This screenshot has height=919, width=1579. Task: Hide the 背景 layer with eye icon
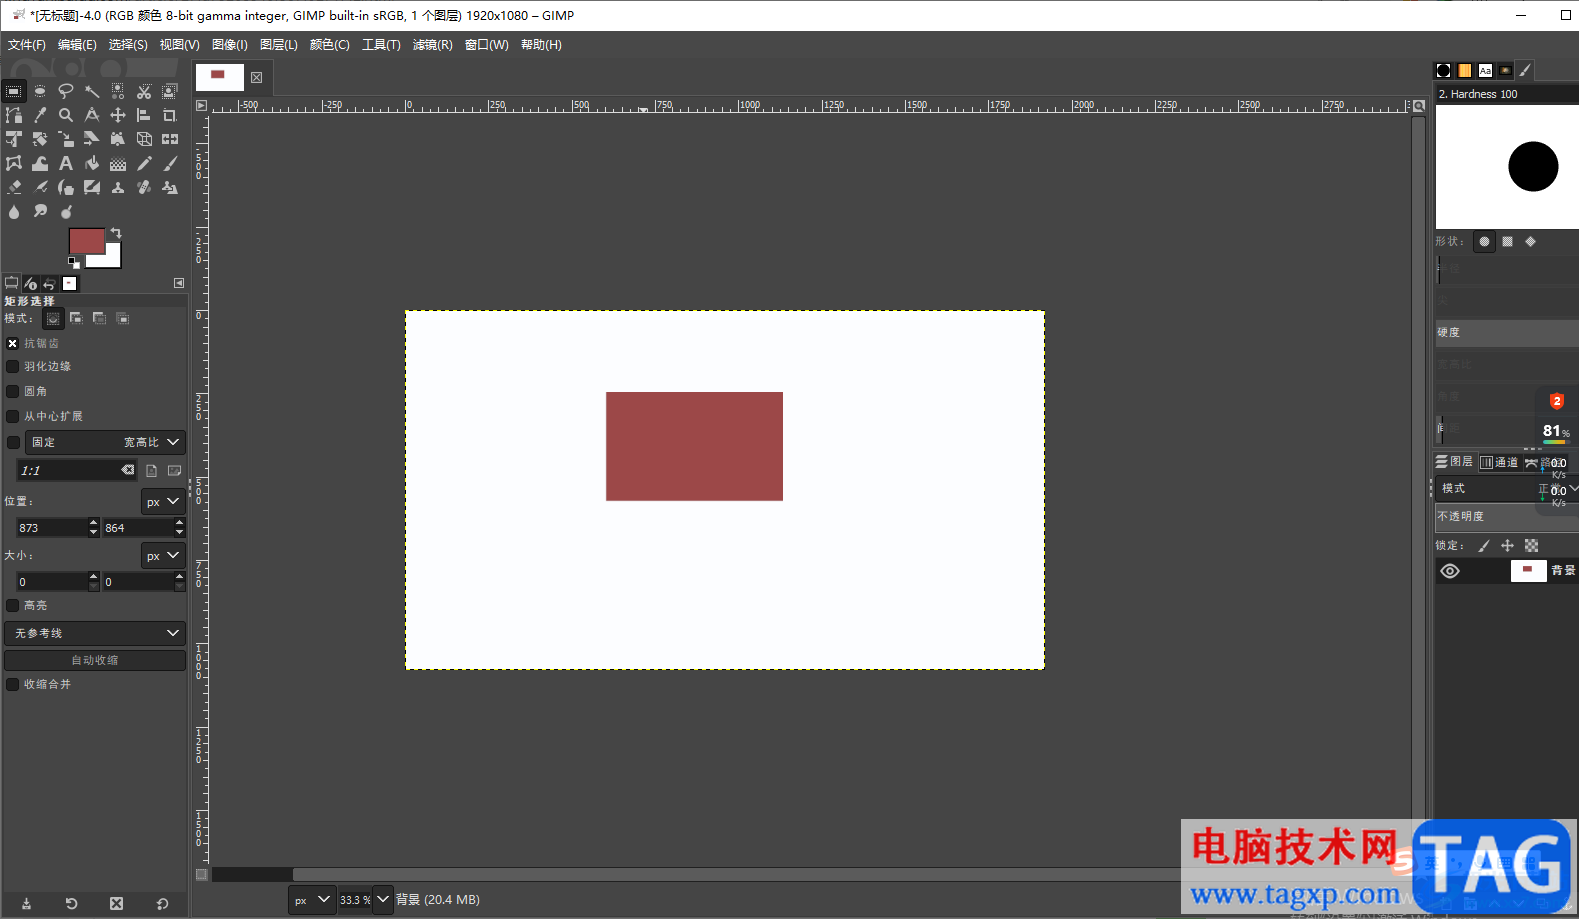1450,571
